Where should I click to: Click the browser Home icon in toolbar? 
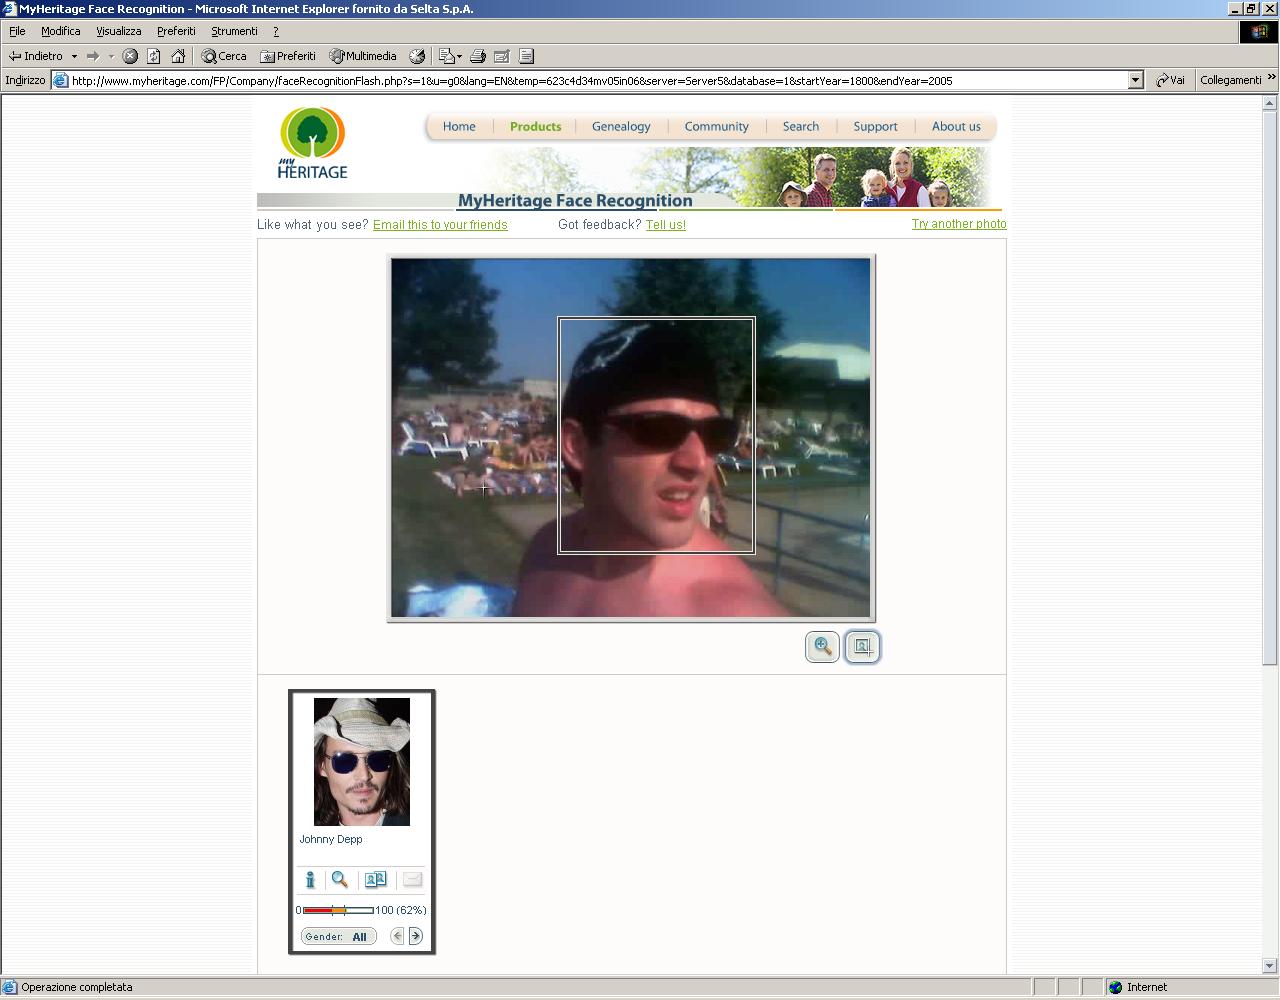[x=178, y=56]
